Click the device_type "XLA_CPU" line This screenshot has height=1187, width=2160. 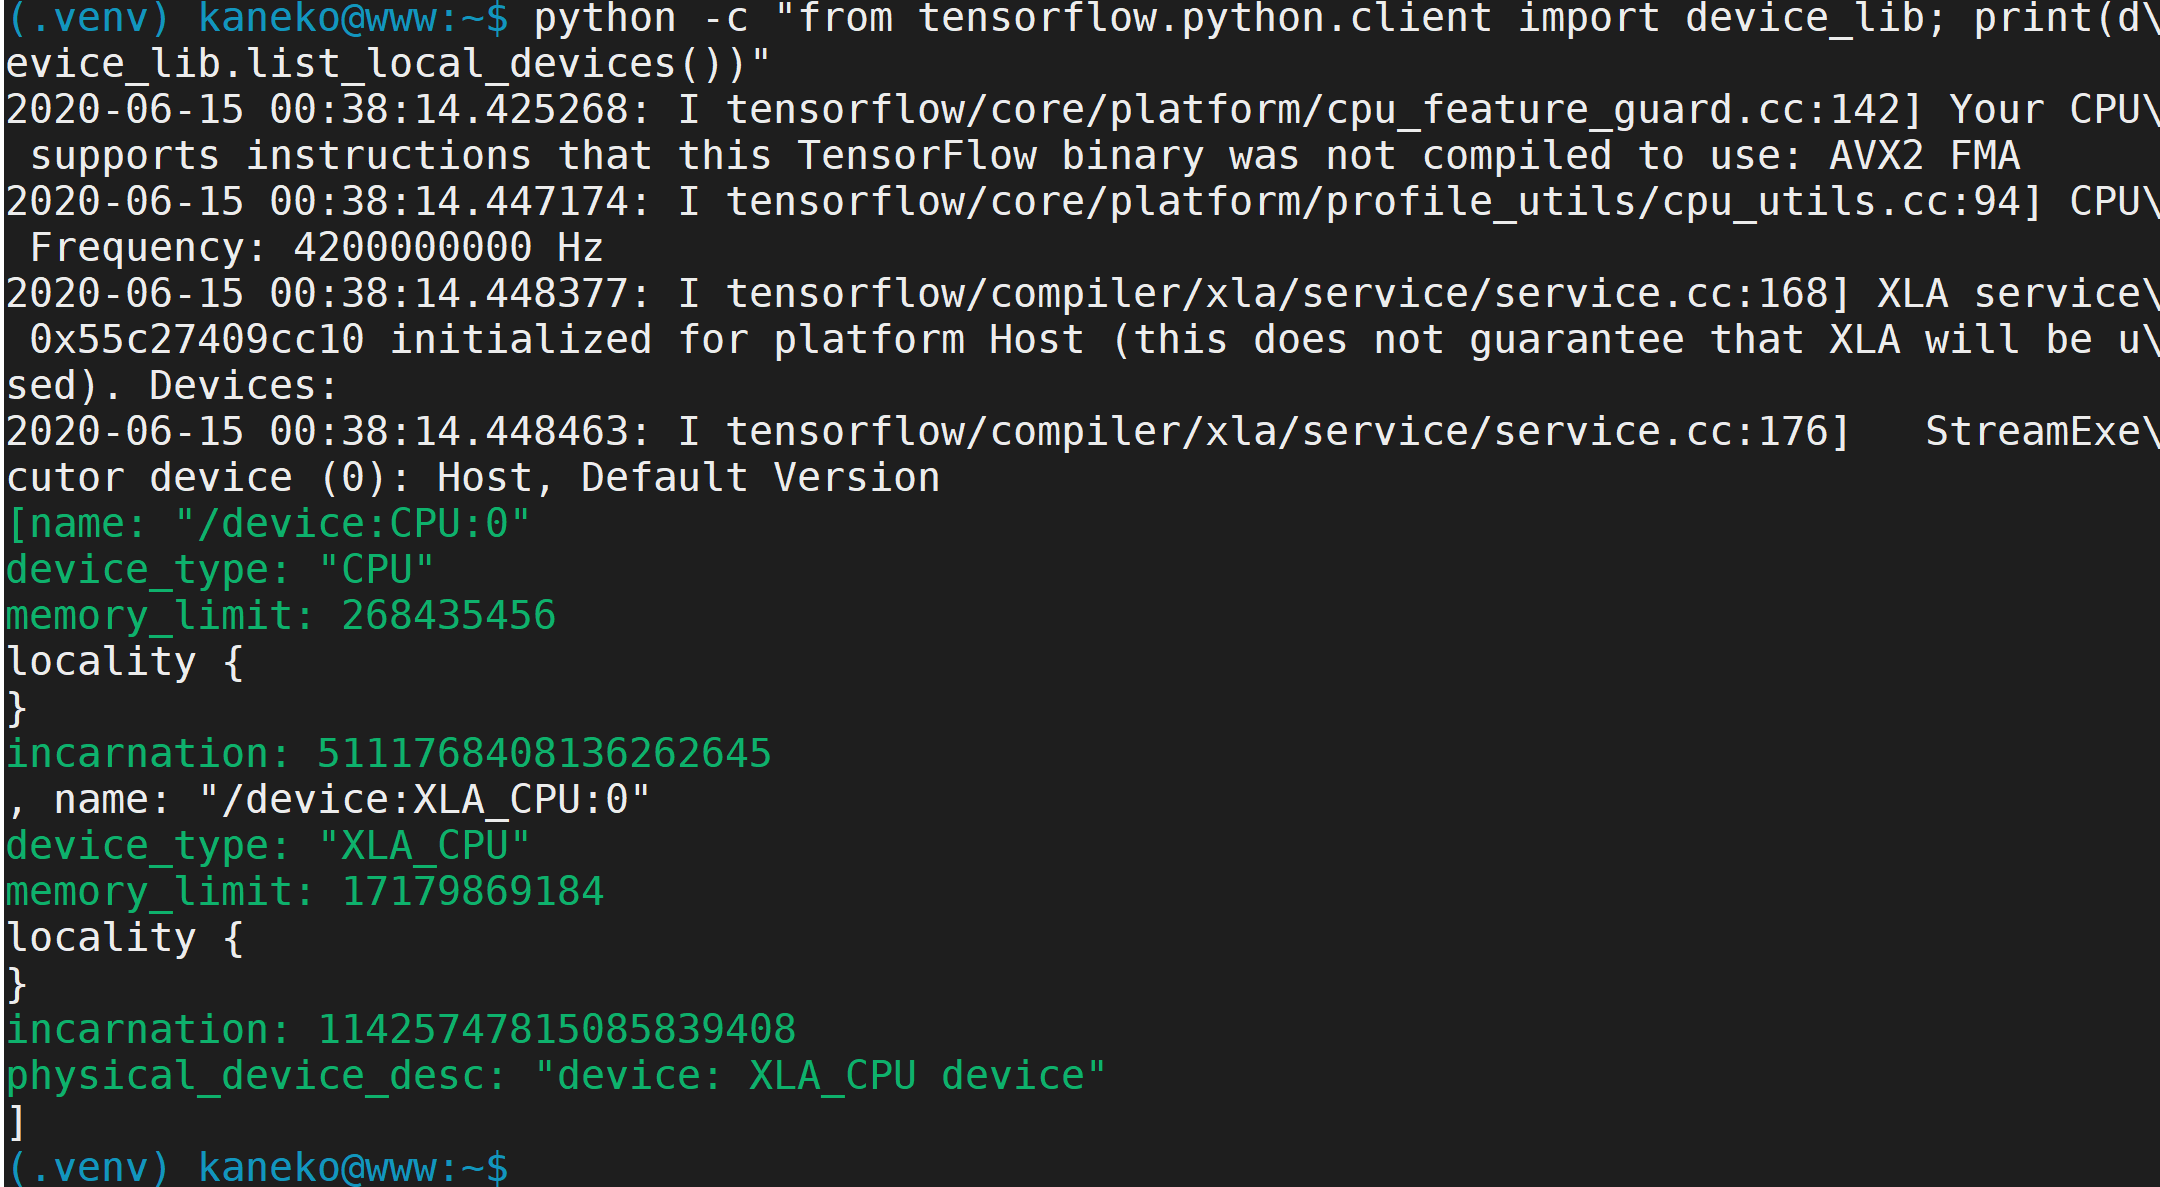[x=268, y=846]
